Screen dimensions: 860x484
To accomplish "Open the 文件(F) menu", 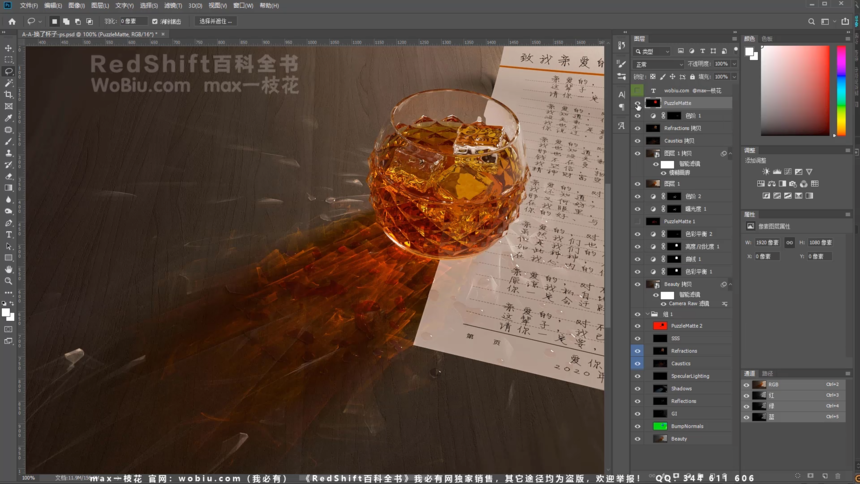I will coord(29,5).
